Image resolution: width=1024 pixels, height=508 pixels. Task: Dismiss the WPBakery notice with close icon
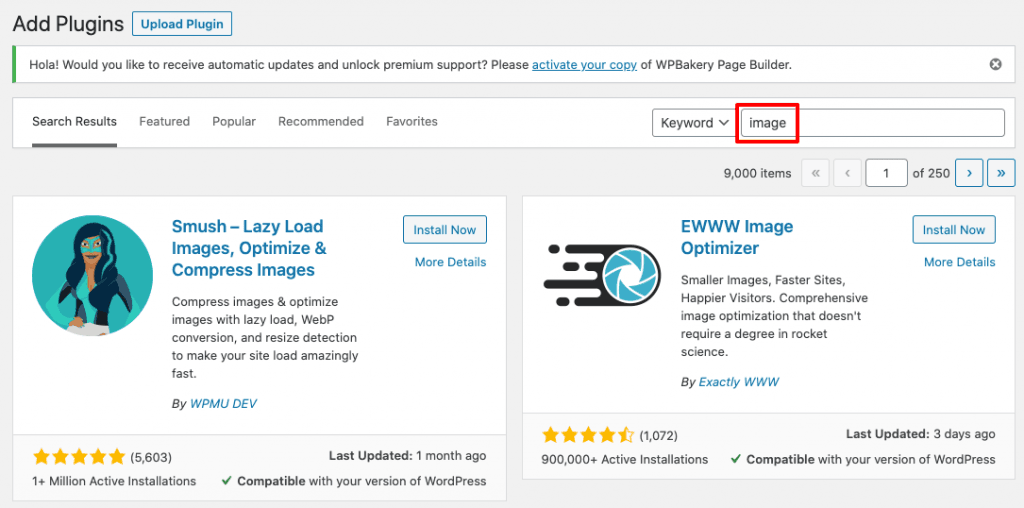[x=995, y=65]
